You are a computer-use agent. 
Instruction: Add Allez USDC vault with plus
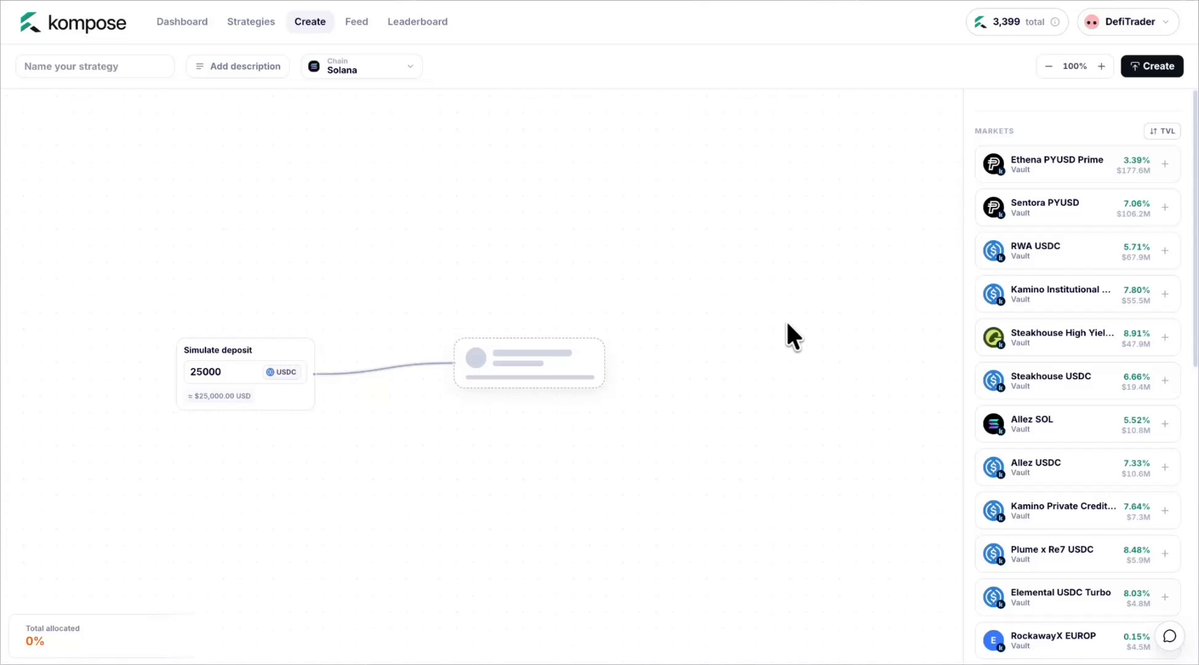pos(1165,467)
